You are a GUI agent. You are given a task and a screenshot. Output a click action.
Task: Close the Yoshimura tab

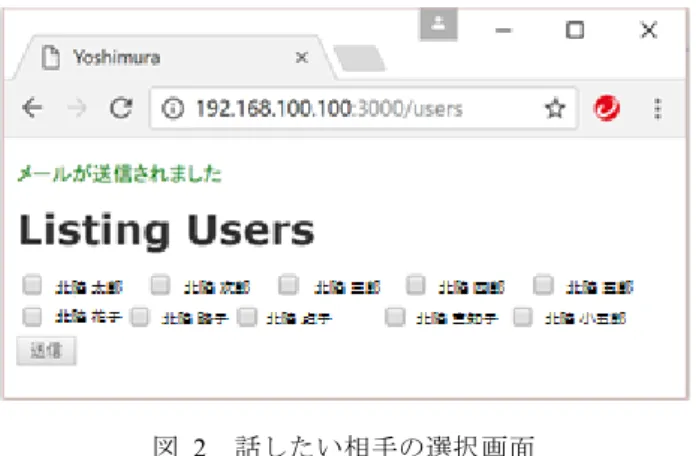(x=302, y=57)
